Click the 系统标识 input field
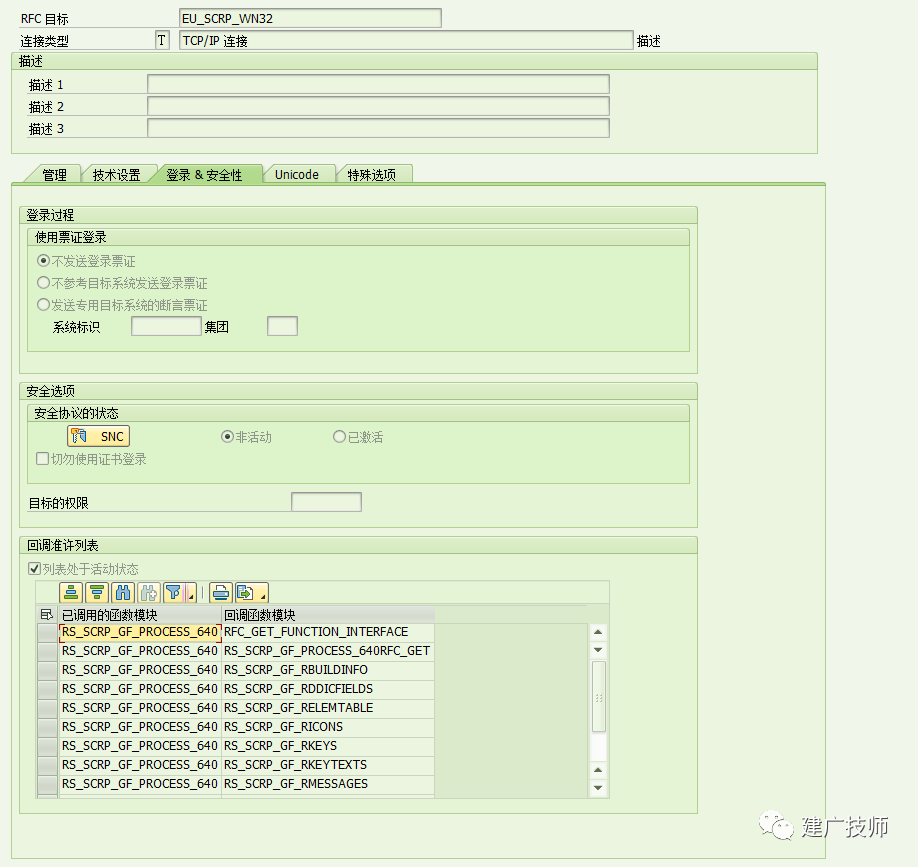The height and width of the screenshot is (867, 918). [166, 326]
